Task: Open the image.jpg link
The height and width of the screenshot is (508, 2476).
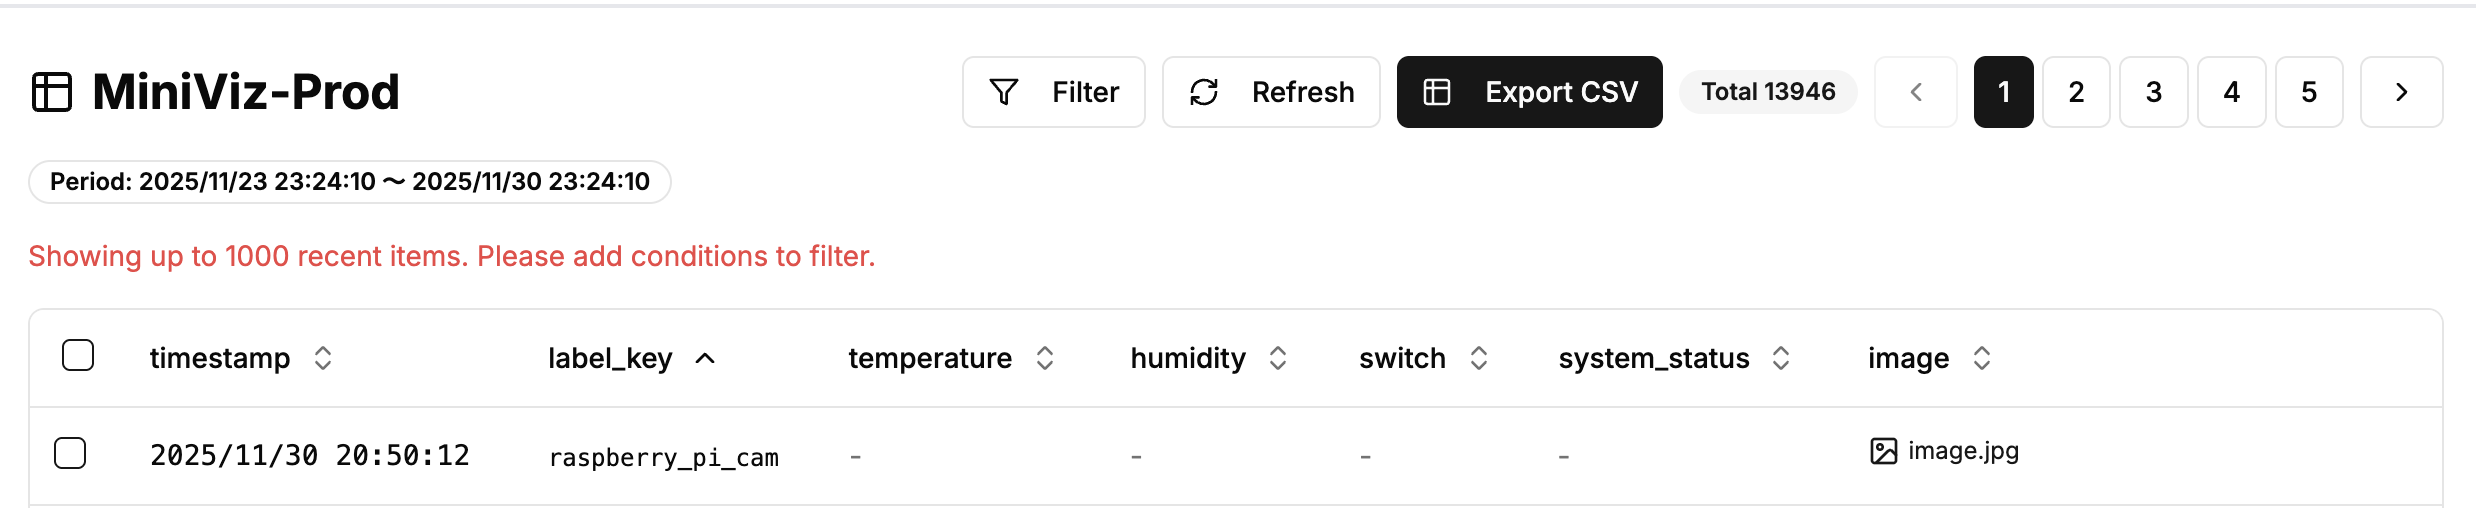Action: point(1963,451)
